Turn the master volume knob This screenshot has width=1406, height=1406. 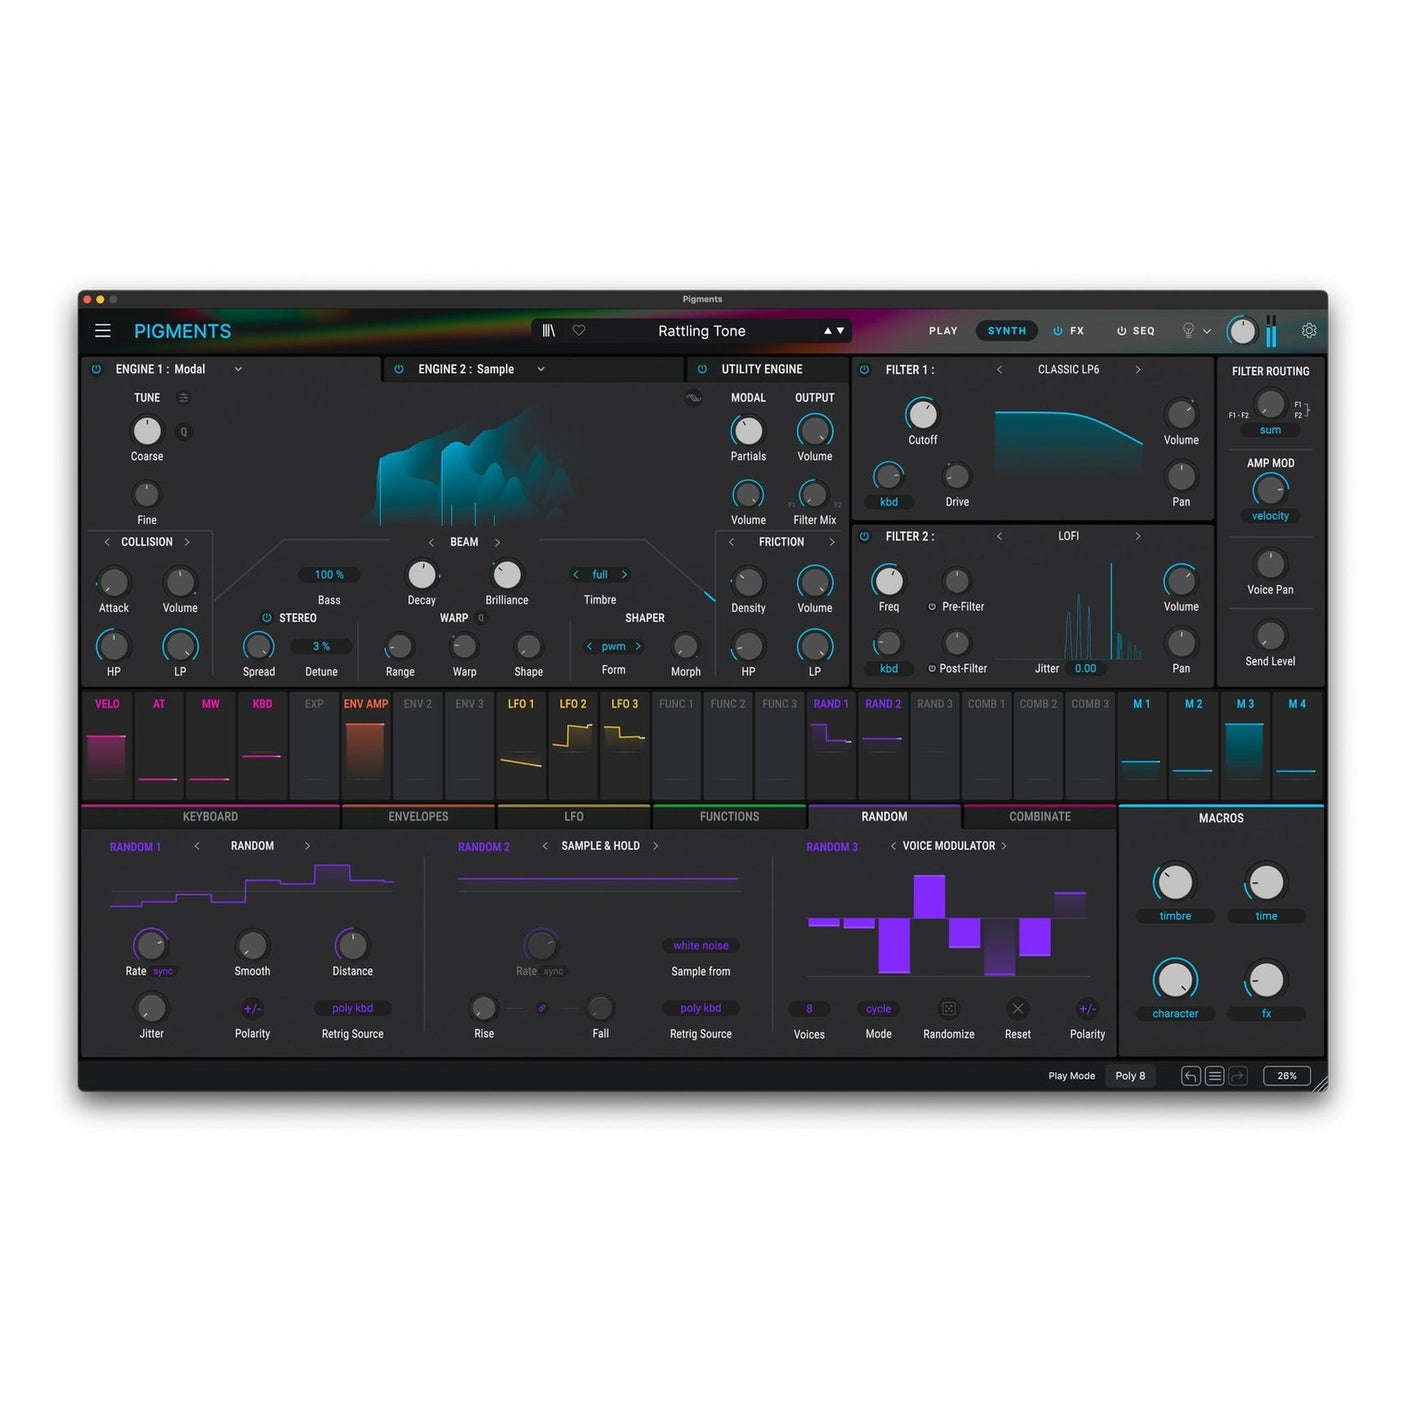(x=1242, y=330)
